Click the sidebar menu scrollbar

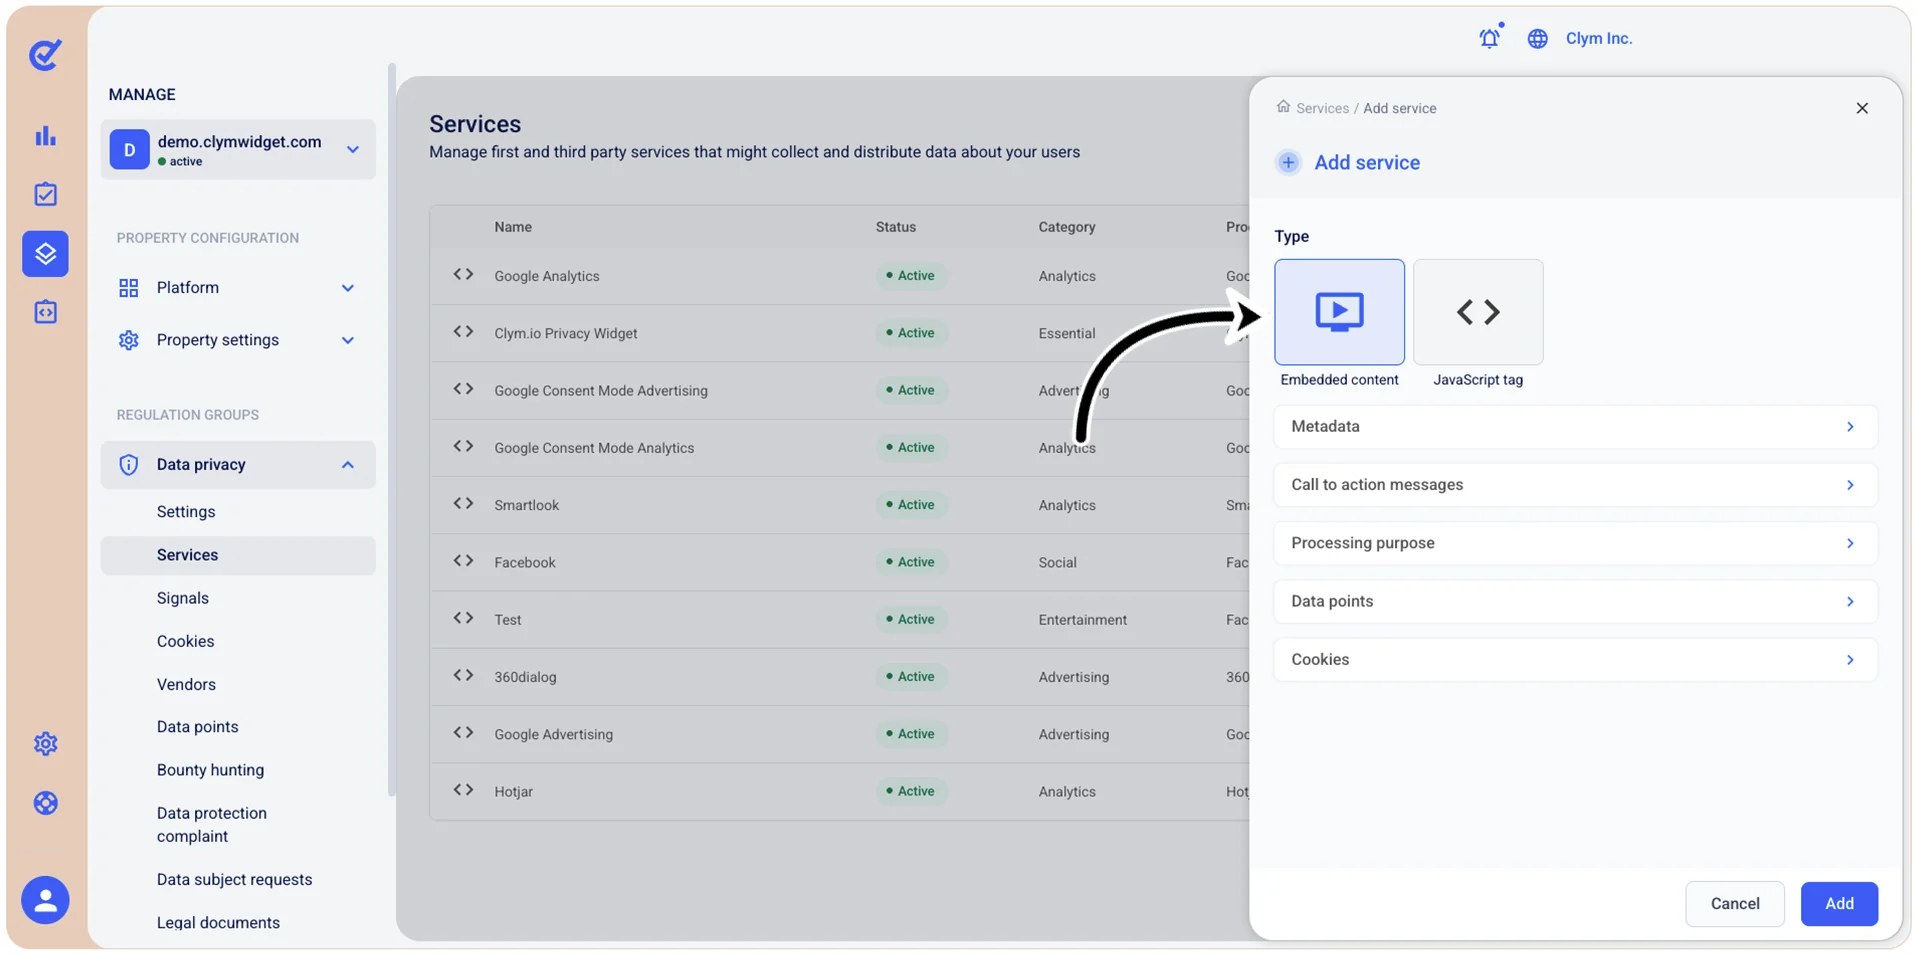pos(391,430)
